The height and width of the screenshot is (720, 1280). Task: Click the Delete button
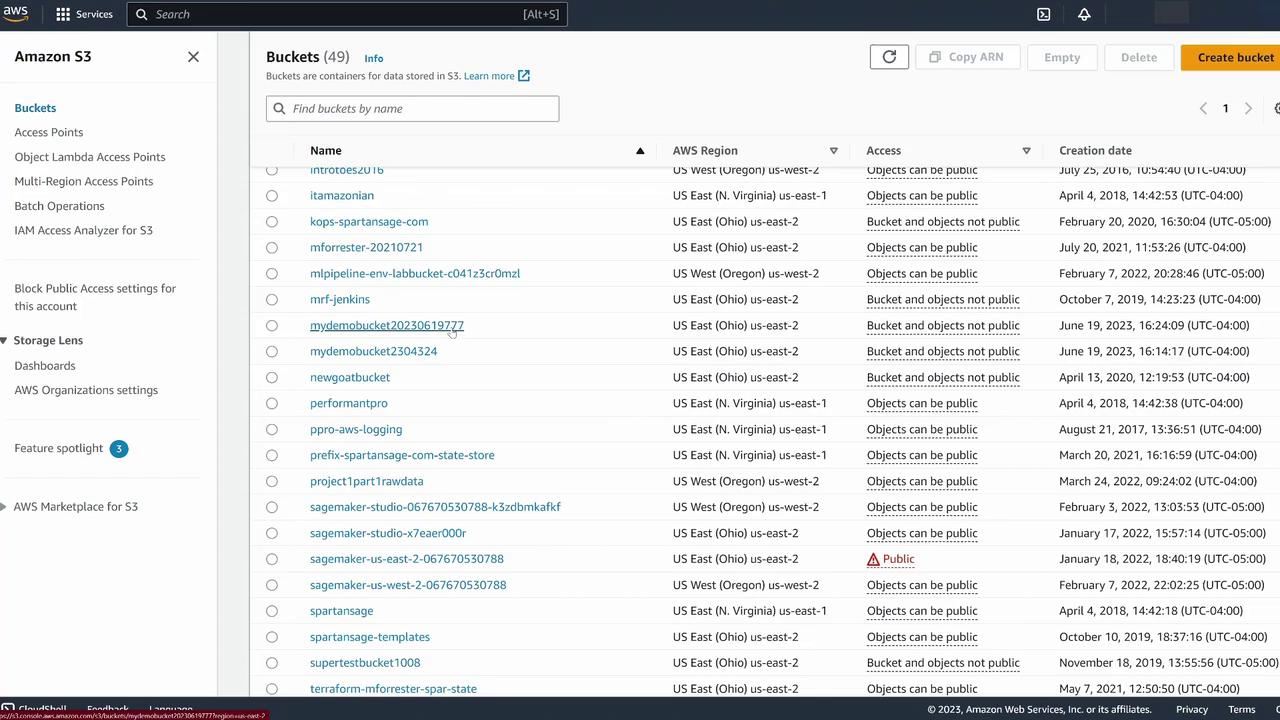tap(1139, 57)
